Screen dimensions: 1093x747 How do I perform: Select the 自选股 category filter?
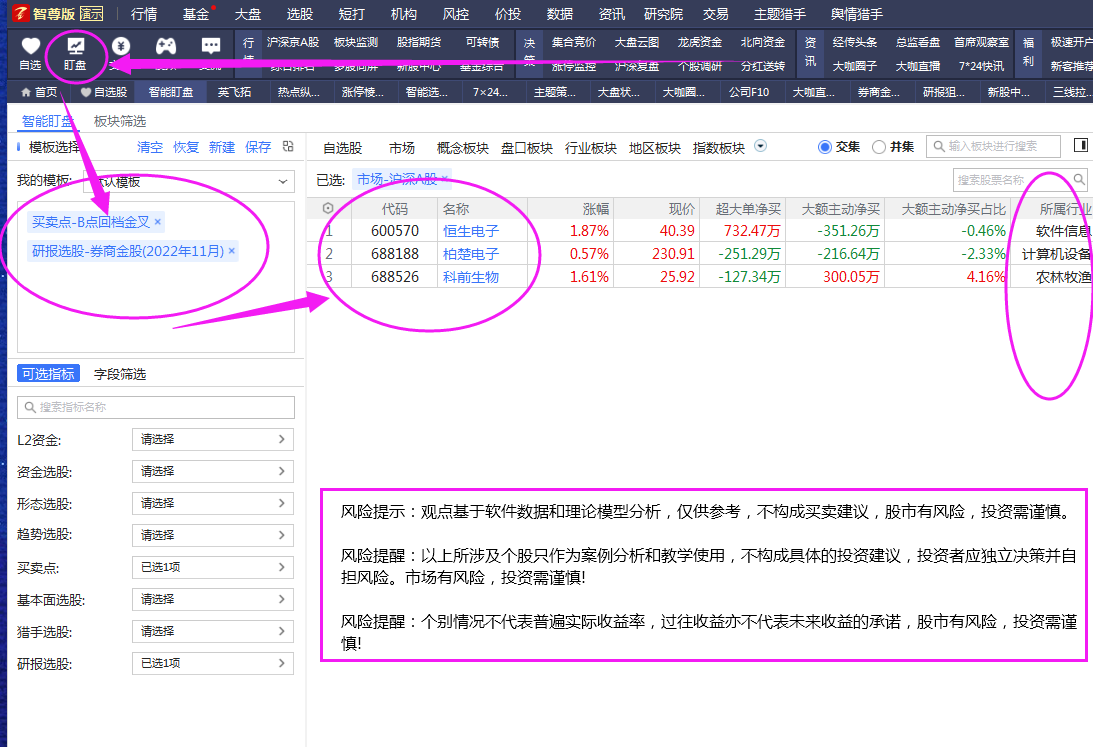coord(342,148)
